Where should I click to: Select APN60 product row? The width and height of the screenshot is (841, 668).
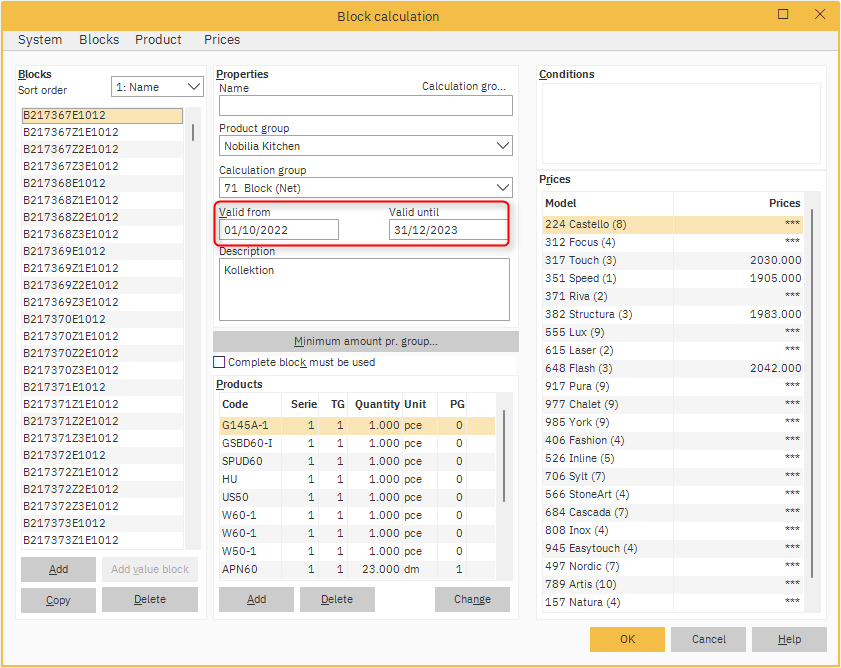tap(240, 569)
